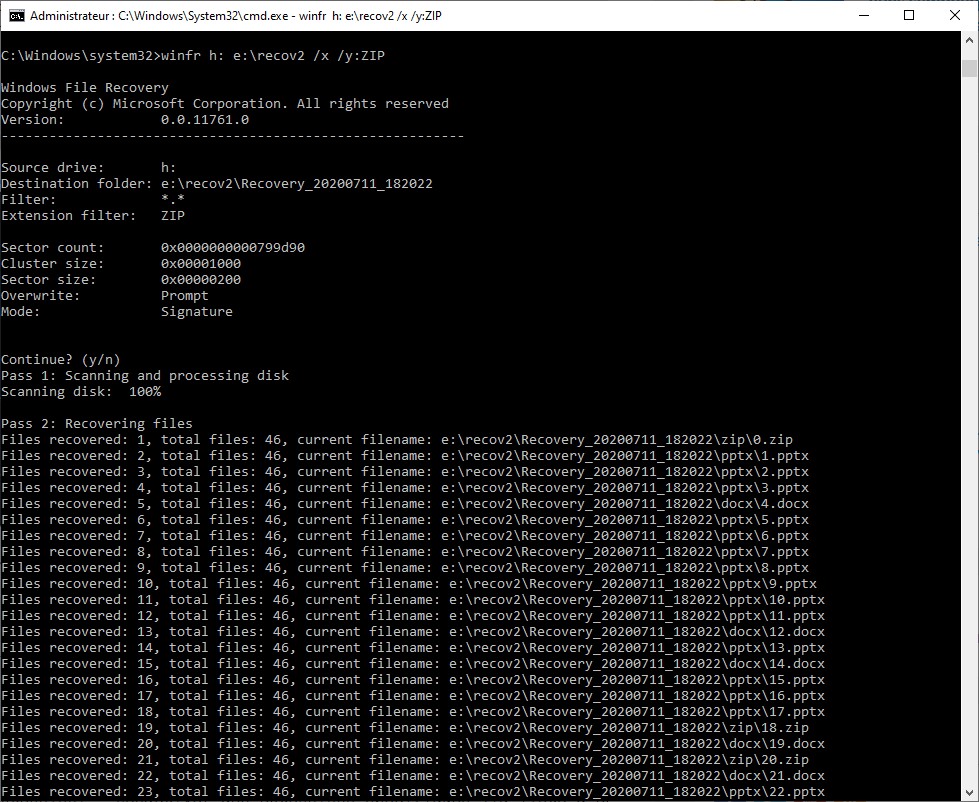The height and width of the screenshot is (802, 979).
Task: Click the line ending with docx\12.docx
Action: [x=413, y=632]
